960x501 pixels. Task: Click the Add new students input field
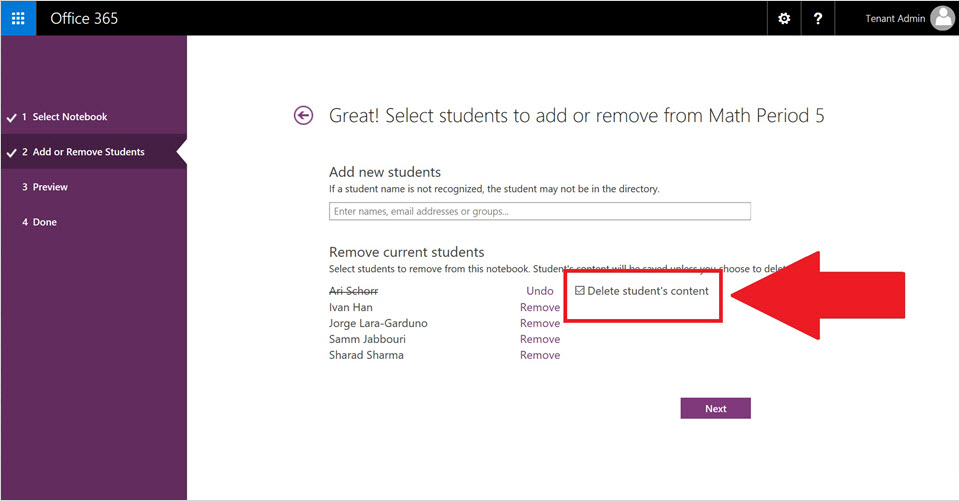coord(540,211)
